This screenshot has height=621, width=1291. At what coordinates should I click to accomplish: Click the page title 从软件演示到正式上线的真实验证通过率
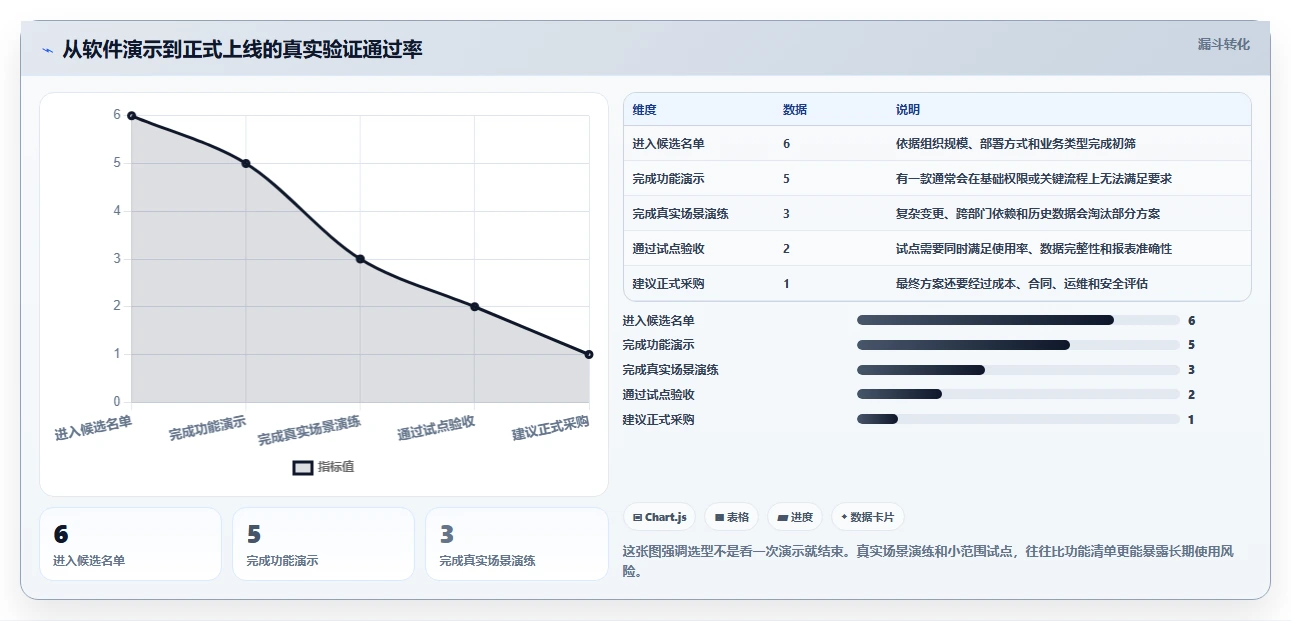242,49
